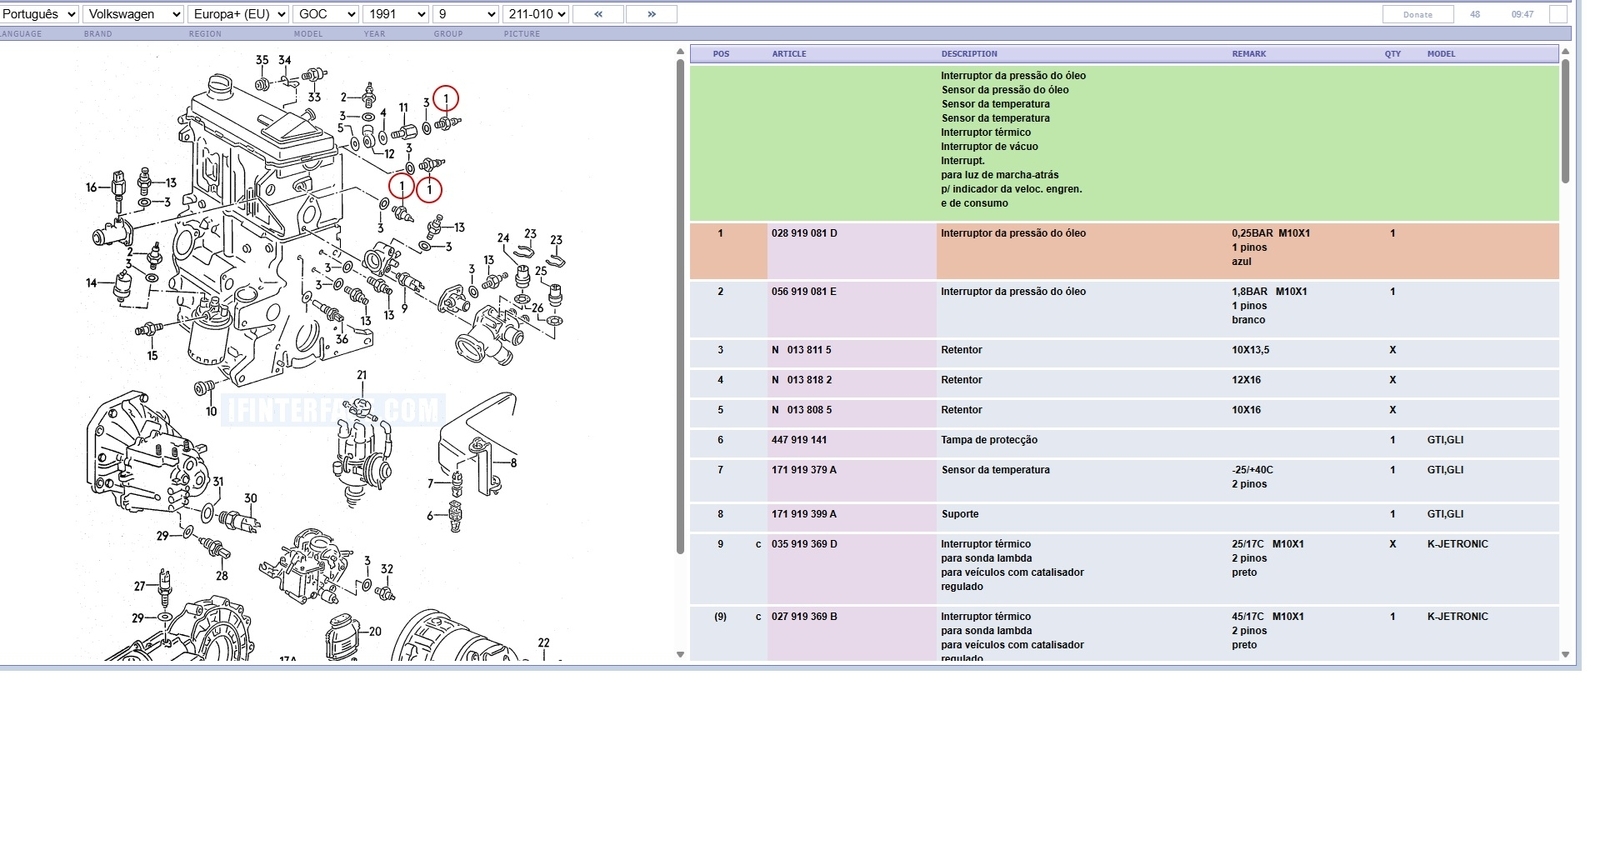Click the parts table vertical scrollbar thumb
The image size is (1600, 860).
tap(1565, 120)
